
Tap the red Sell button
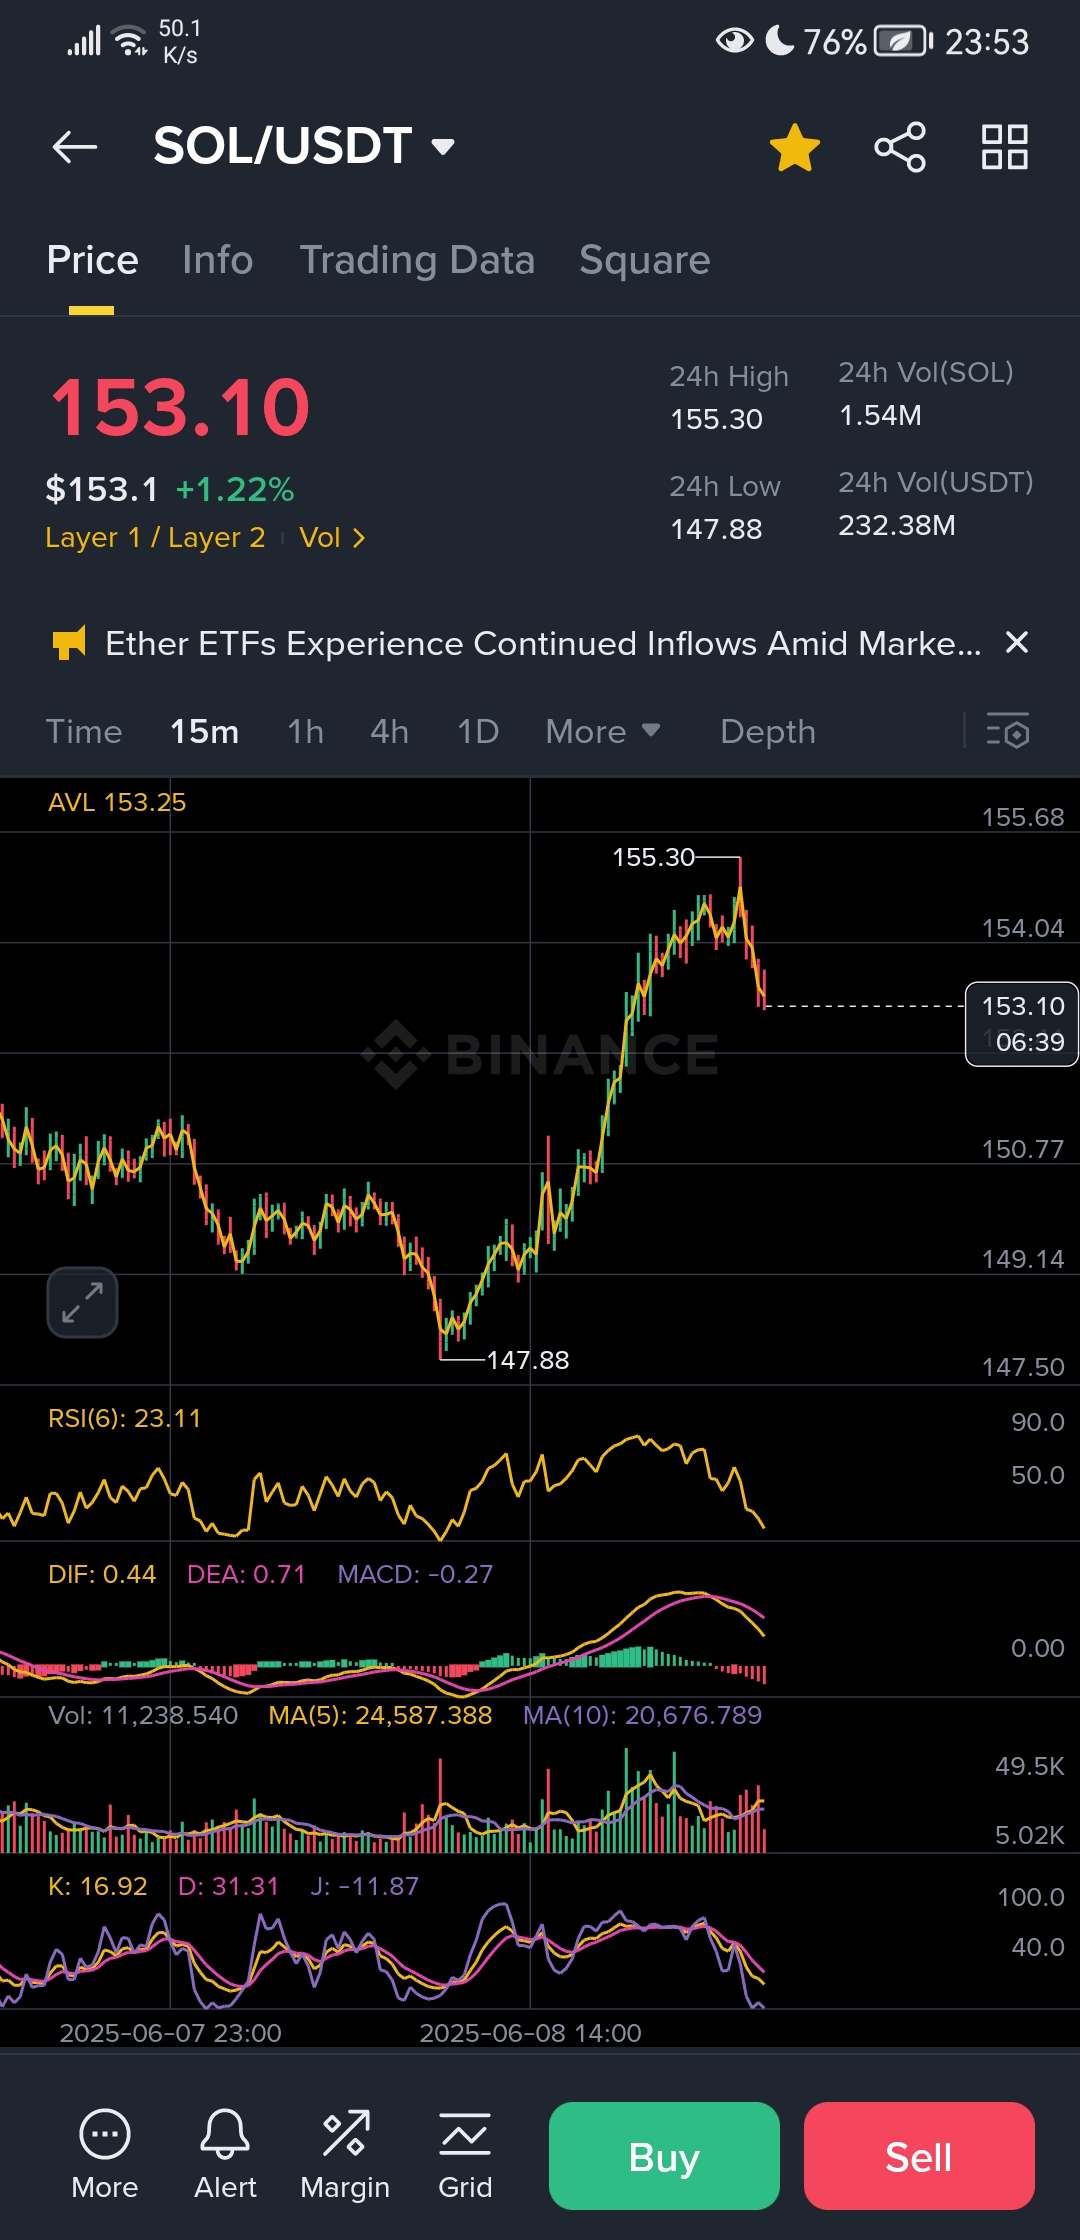pyautogui.click(x=919, y=2156)
